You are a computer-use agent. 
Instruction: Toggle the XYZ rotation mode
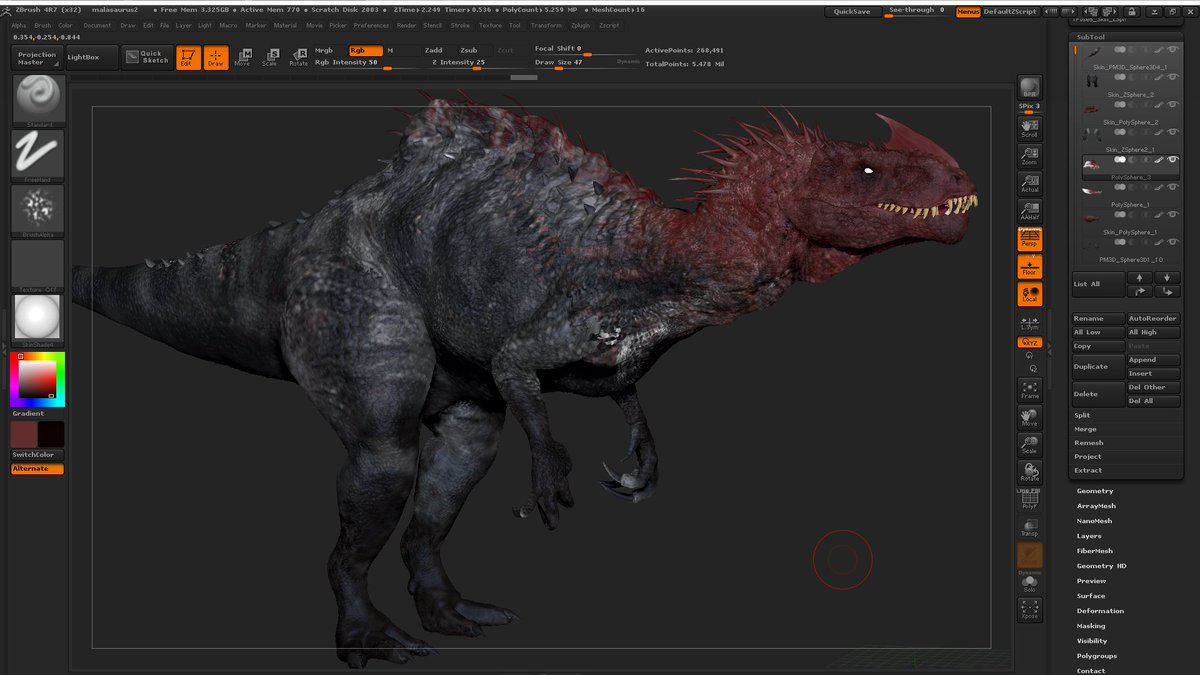pyautogui.click(x=1029, y=342)
